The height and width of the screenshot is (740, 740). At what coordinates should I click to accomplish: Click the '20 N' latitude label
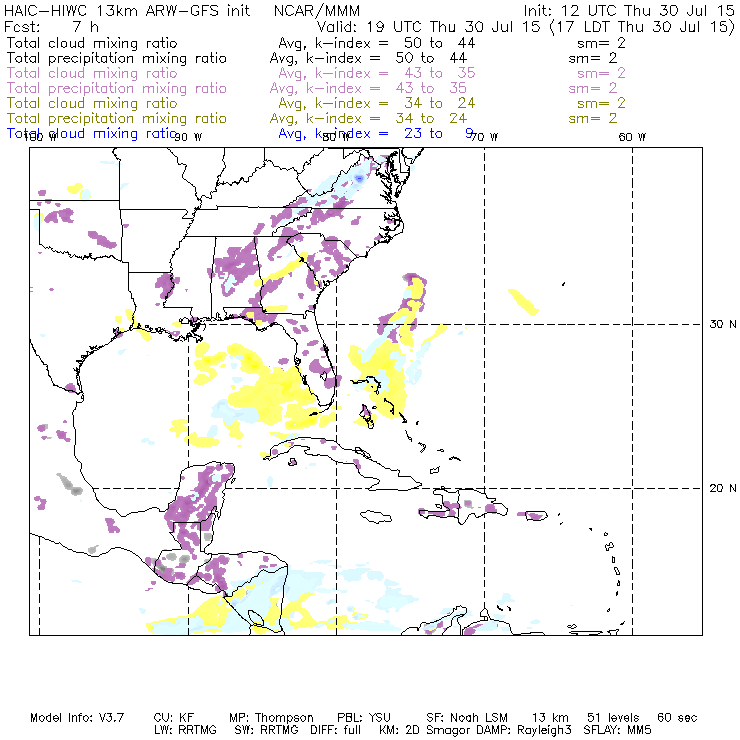723,488
